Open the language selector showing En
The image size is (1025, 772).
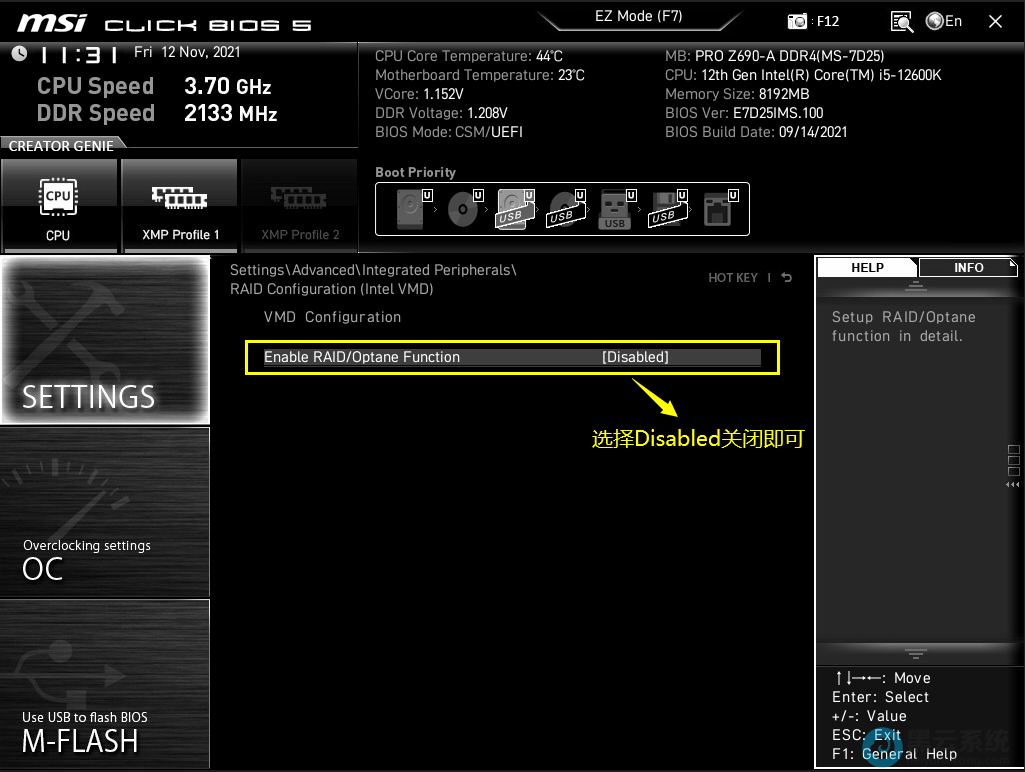coord(943,21)
